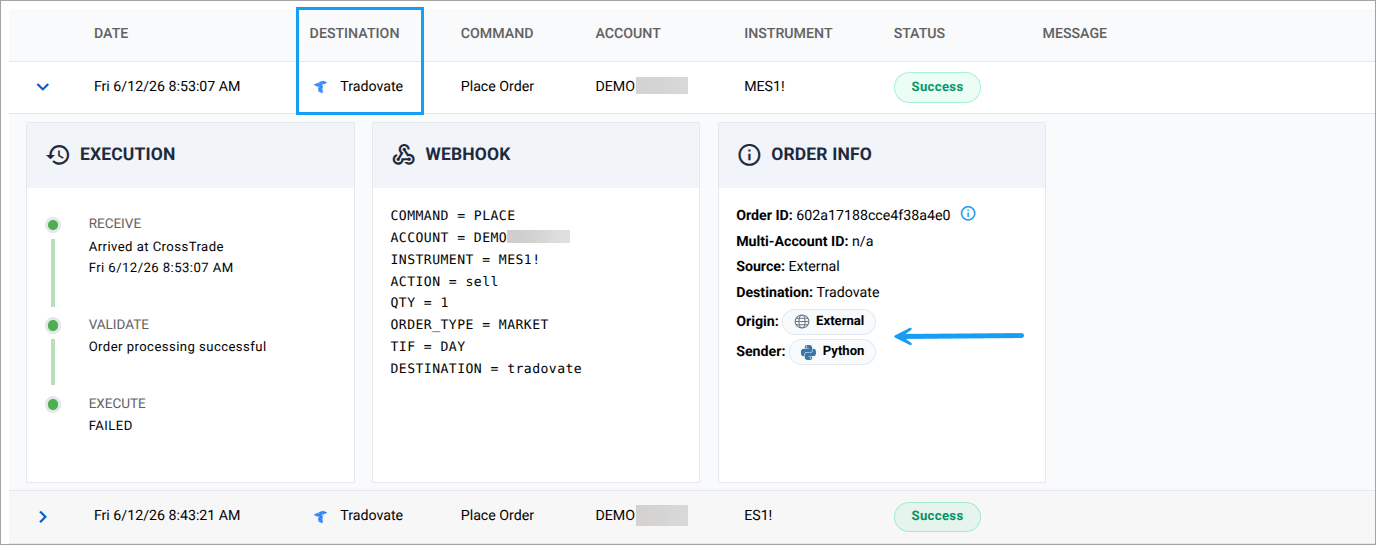This screenshot has width=1376, height=545.
Task: Click Tradovate logo icon in the 8:43:21 row
Action: (320, 516)
